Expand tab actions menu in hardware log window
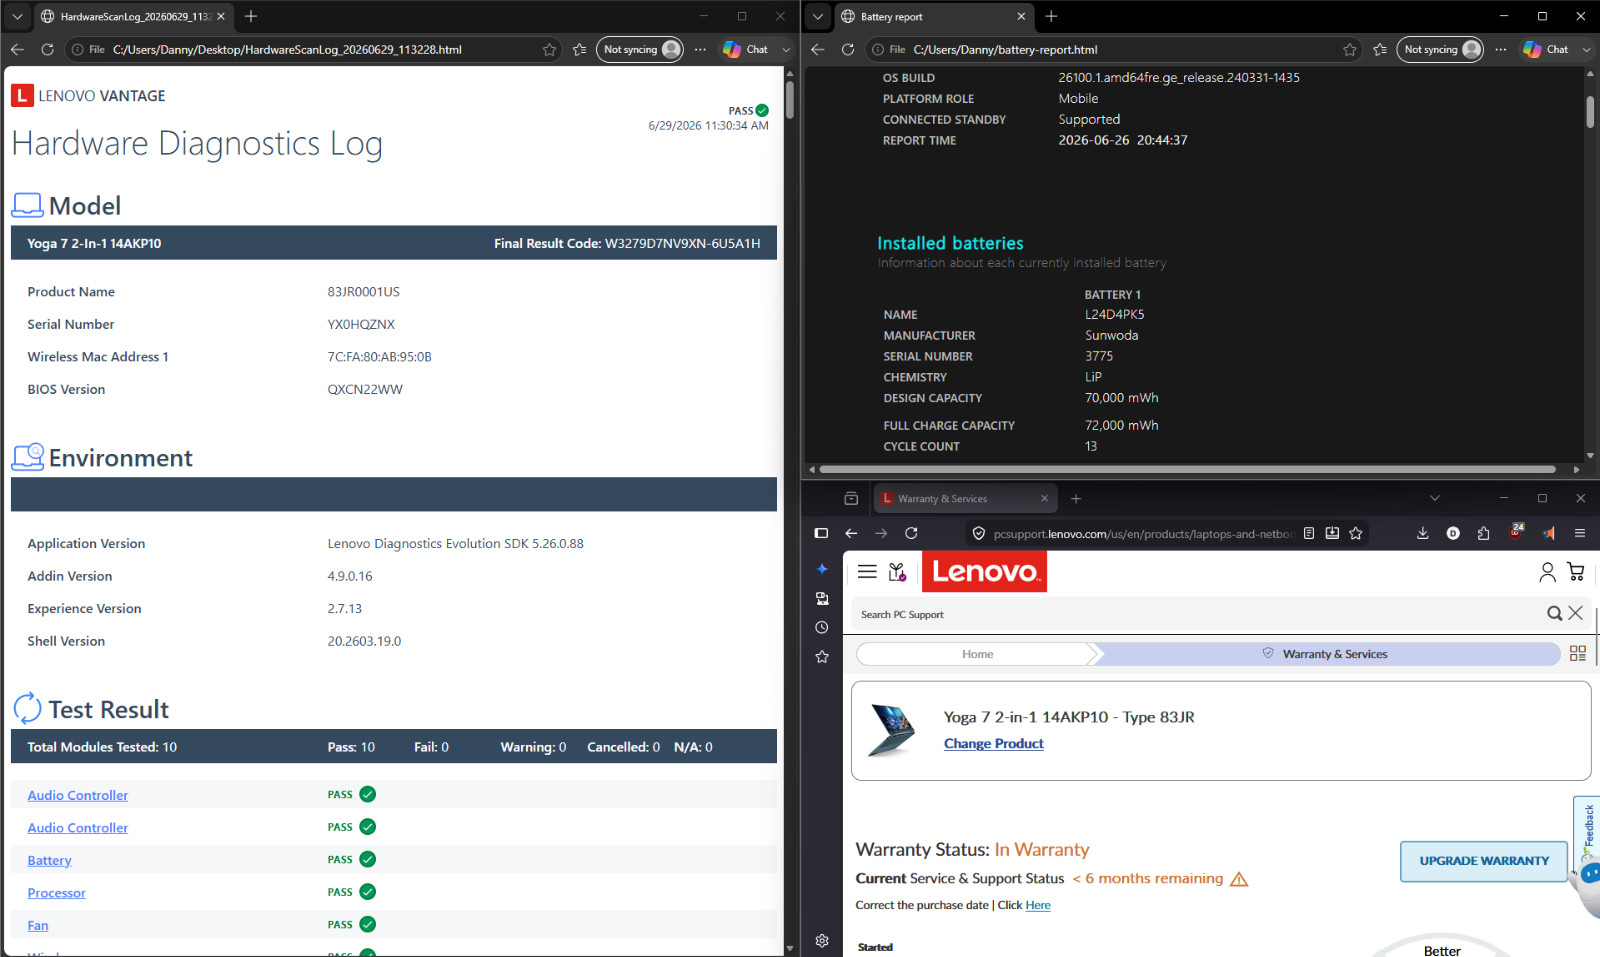This screenshot has width=1600, height=957. click(x=17, y=16)
